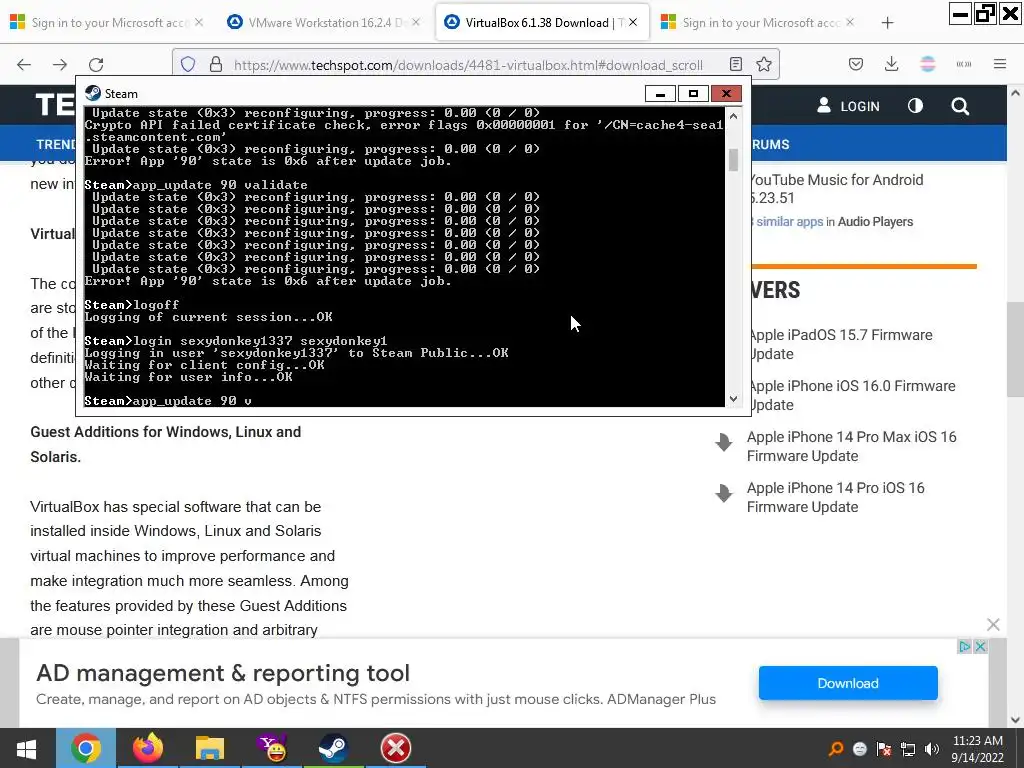Click the striped extension icon in toolbar
This screenshot has width=1024, height=768.
click(927, 64)
